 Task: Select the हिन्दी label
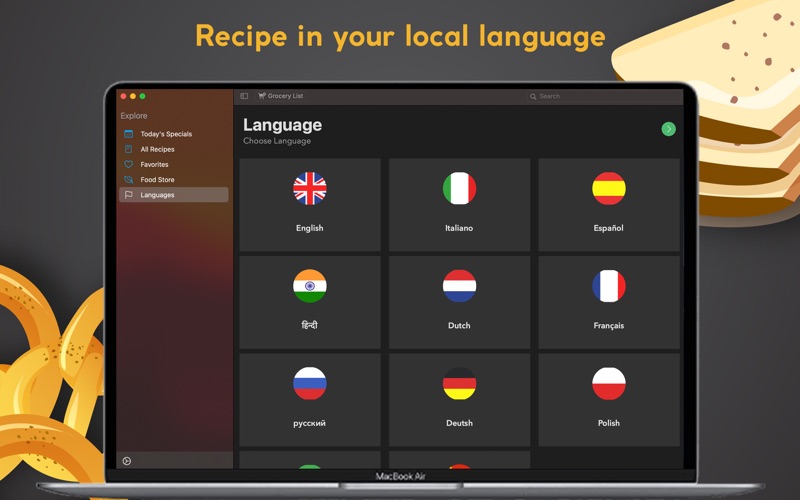coord(310,325)
